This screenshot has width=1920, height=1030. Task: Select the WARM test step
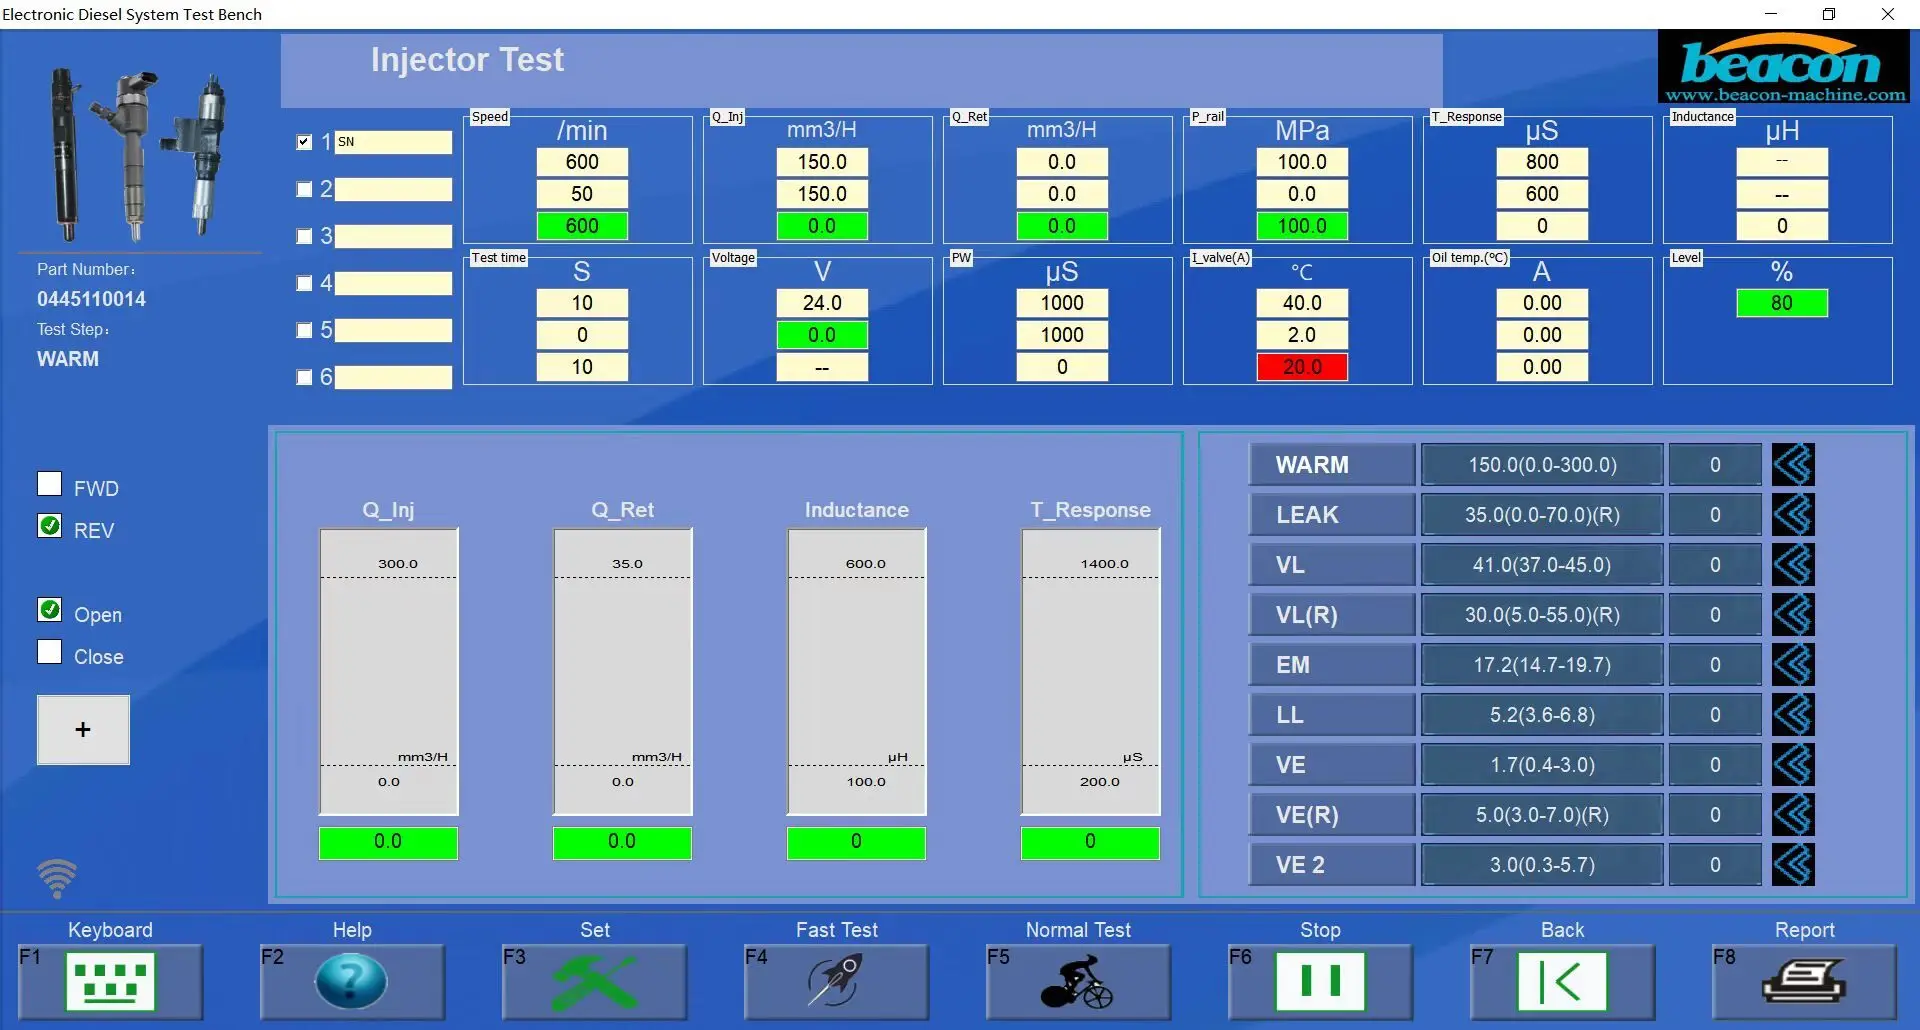pos(1332,465)
